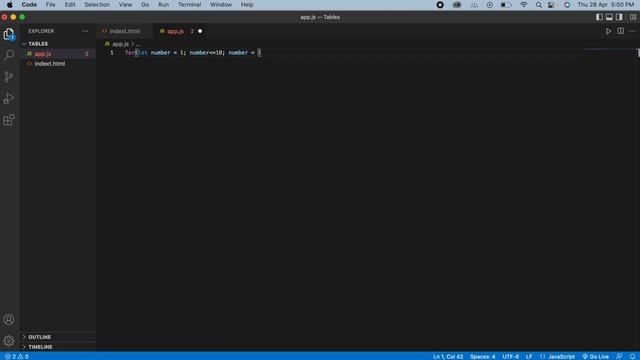Open Control Center in the menu bar
This screenshot has height=360, width=640.
coord(551,5)
